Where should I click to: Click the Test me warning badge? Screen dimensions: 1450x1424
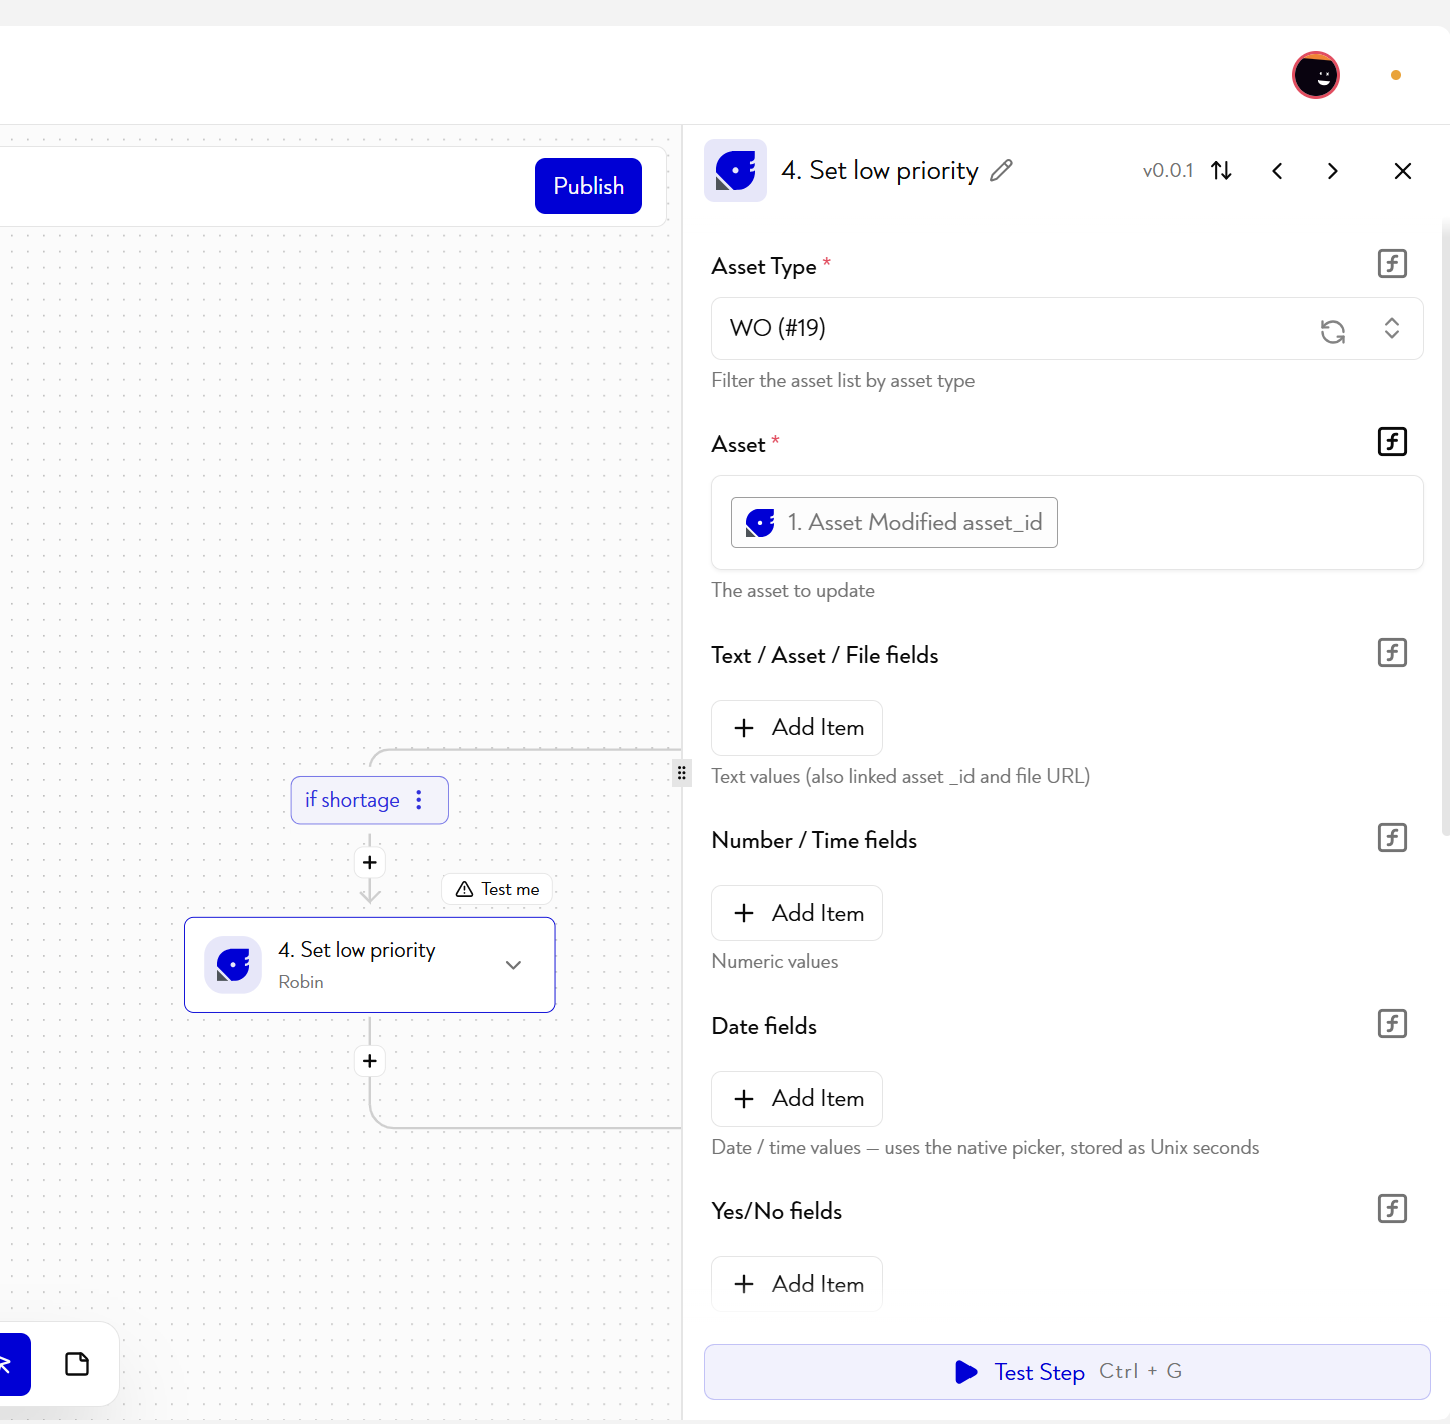click(x=497, y=889)
